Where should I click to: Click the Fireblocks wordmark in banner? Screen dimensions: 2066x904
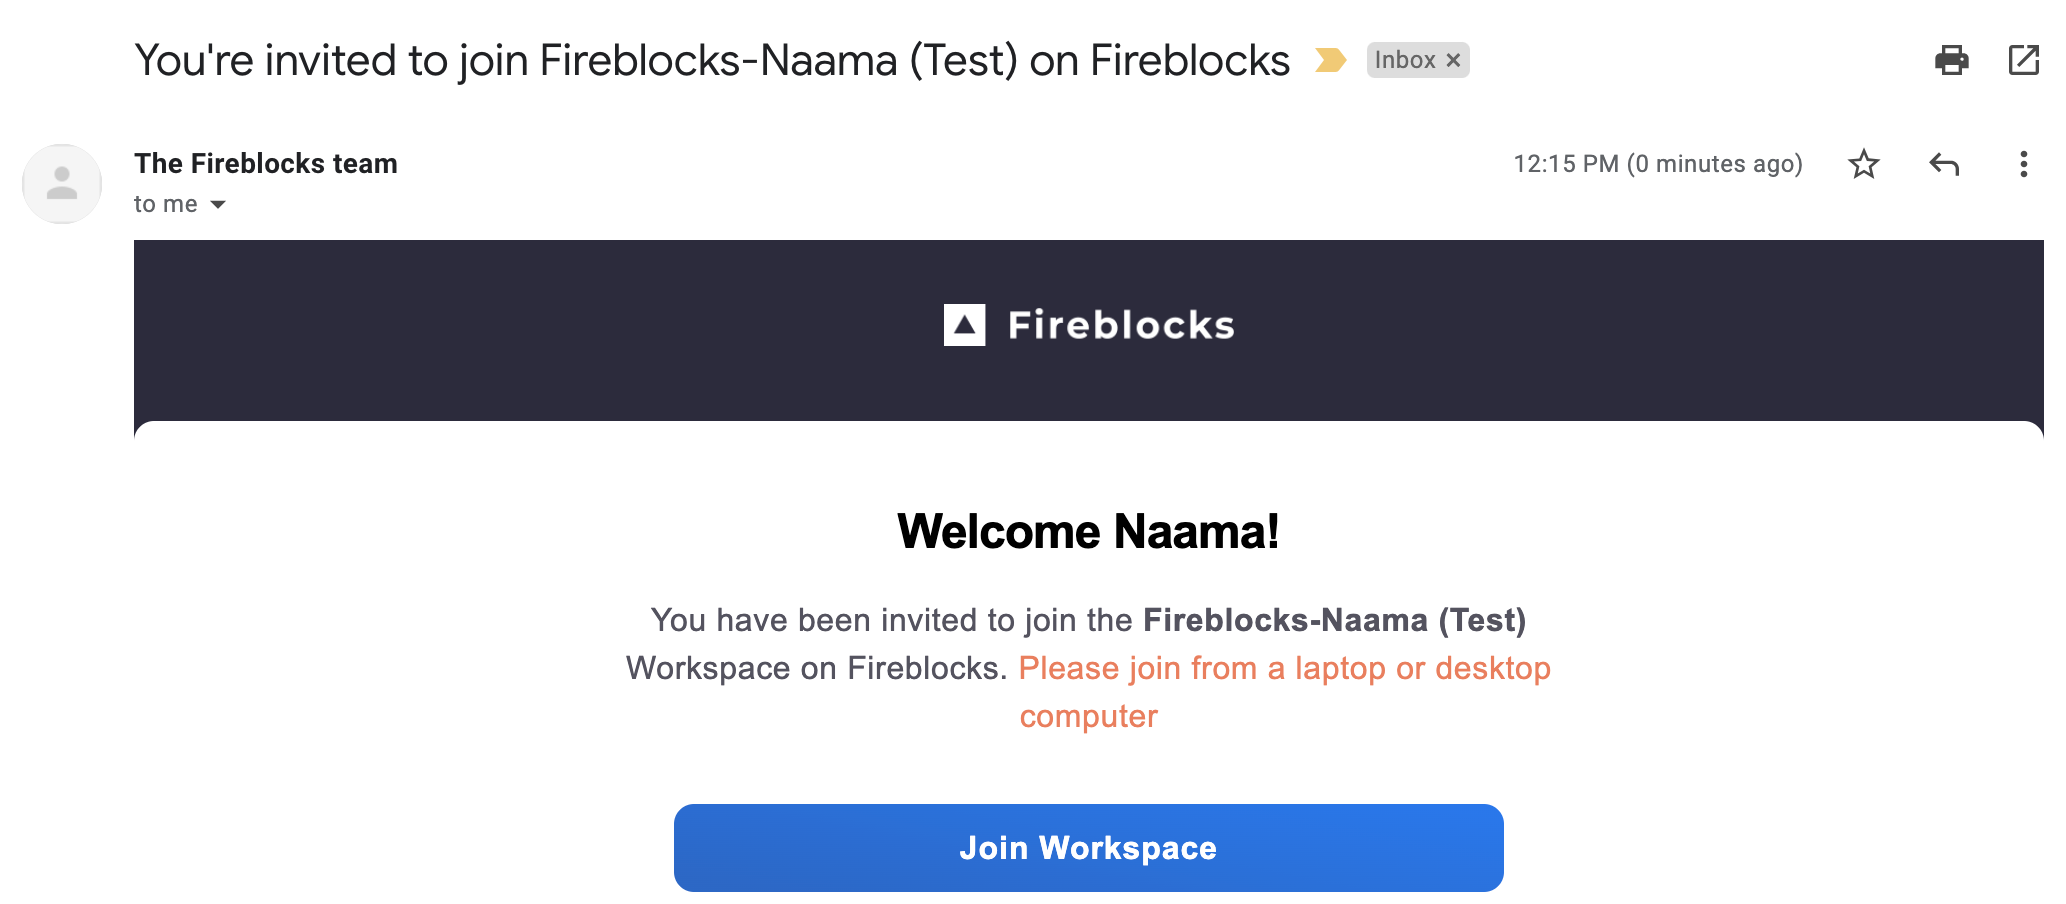point(1121,325)
